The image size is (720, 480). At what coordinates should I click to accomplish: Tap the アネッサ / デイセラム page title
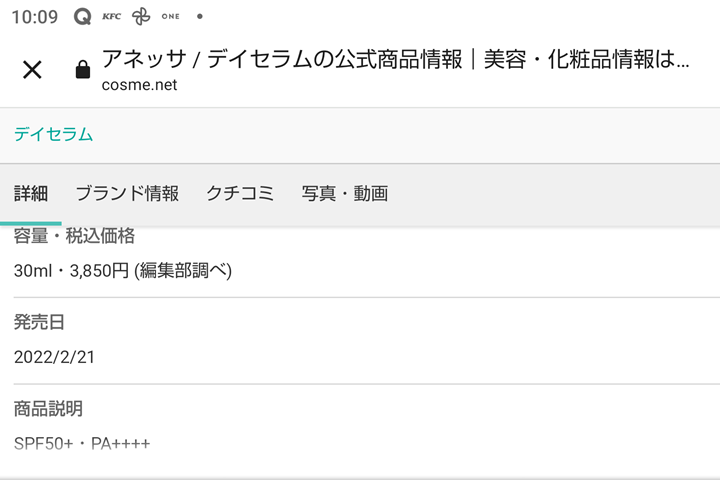395,59
